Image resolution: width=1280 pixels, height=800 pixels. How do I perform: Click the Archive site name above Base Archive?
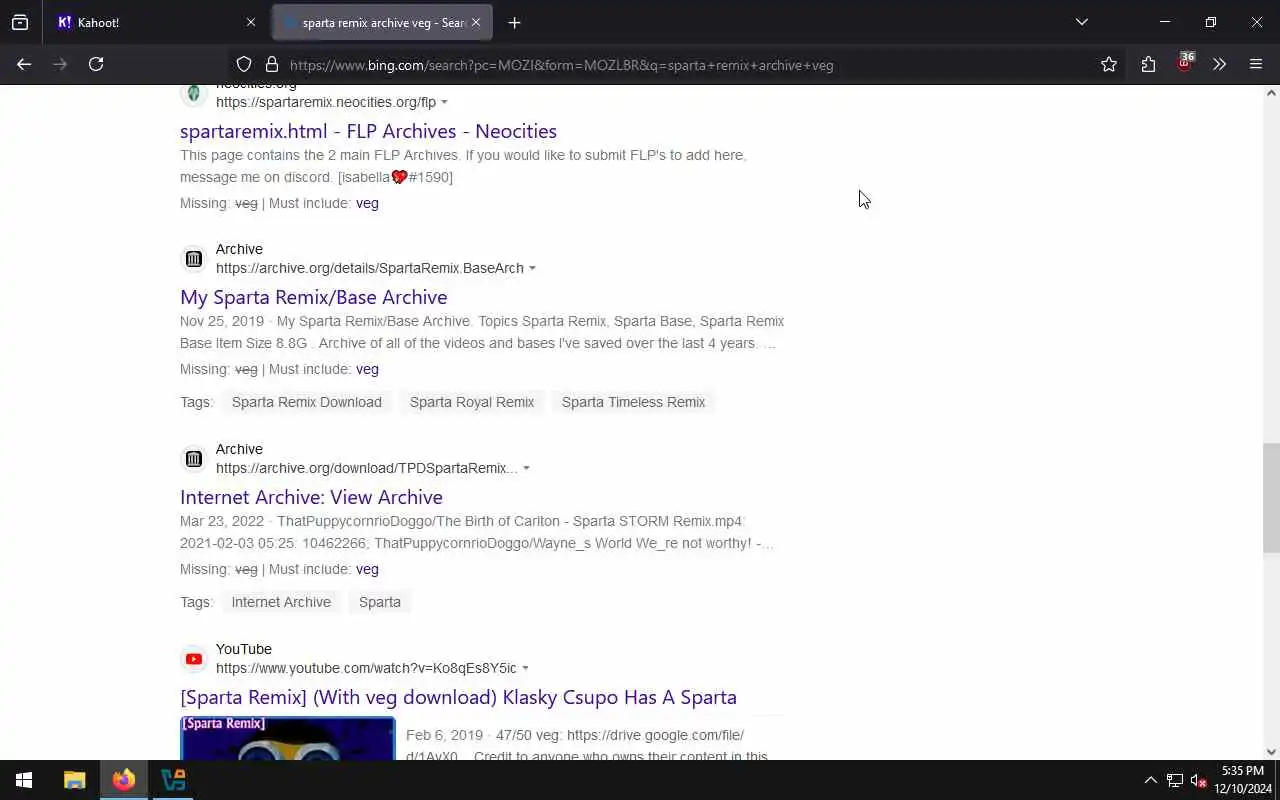point(239,249)
